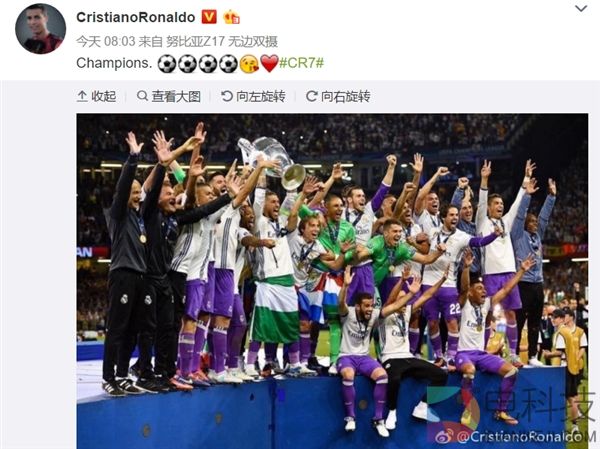
Task: Rotate the image right with 向右旋转
Action: coord(338,96)
